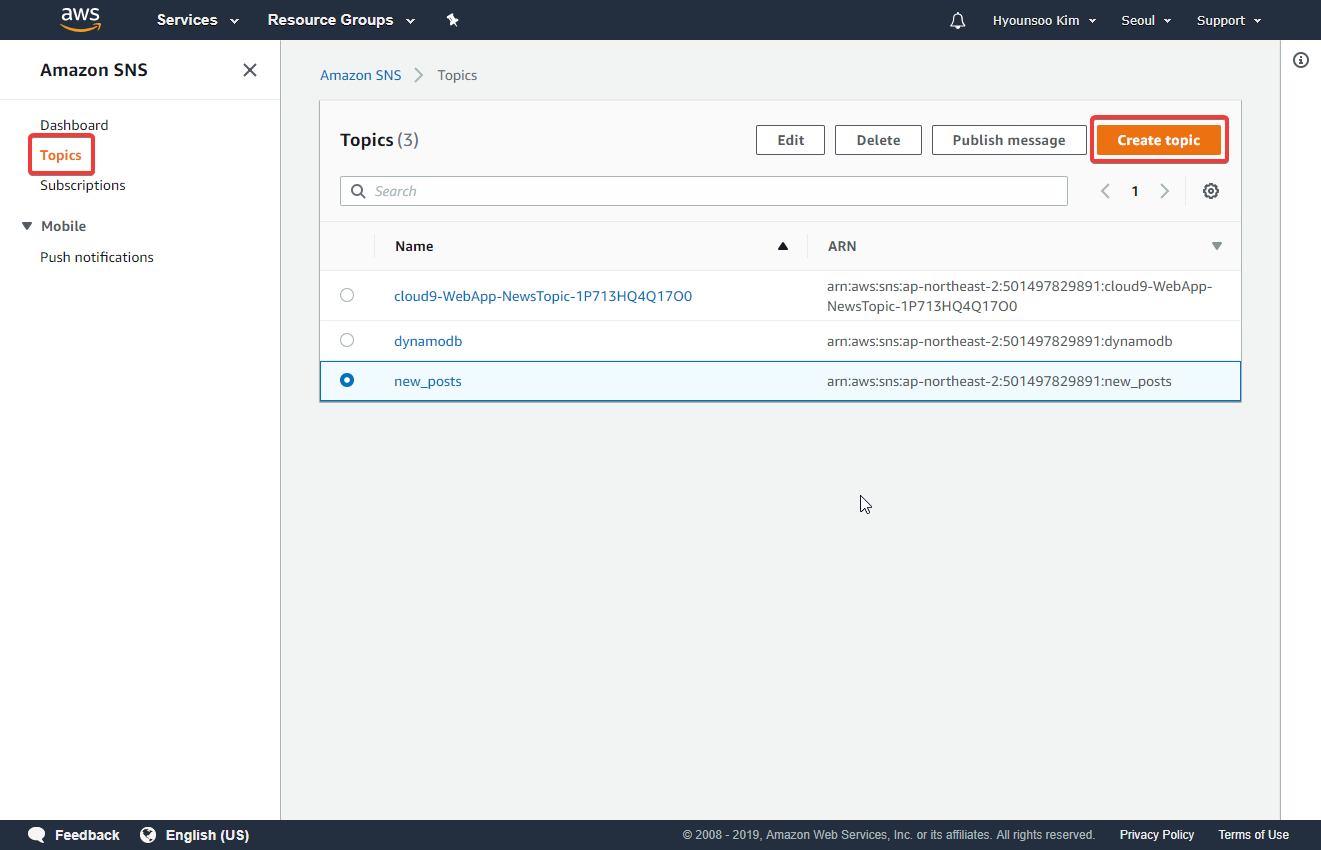Click the Name column header
1321x850 pixels.
414,246
